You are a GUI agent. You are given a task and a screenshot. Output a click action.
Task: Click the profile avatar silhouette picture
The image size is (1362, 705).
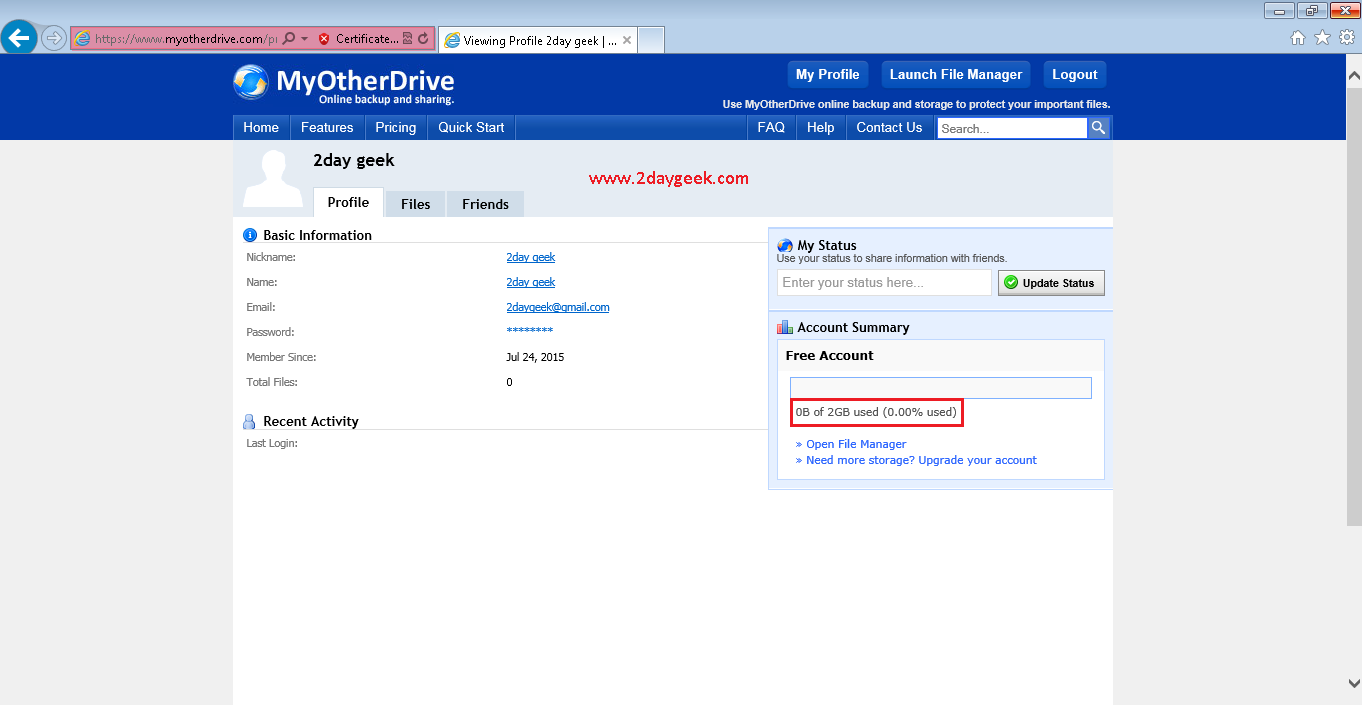coord(273,179)
